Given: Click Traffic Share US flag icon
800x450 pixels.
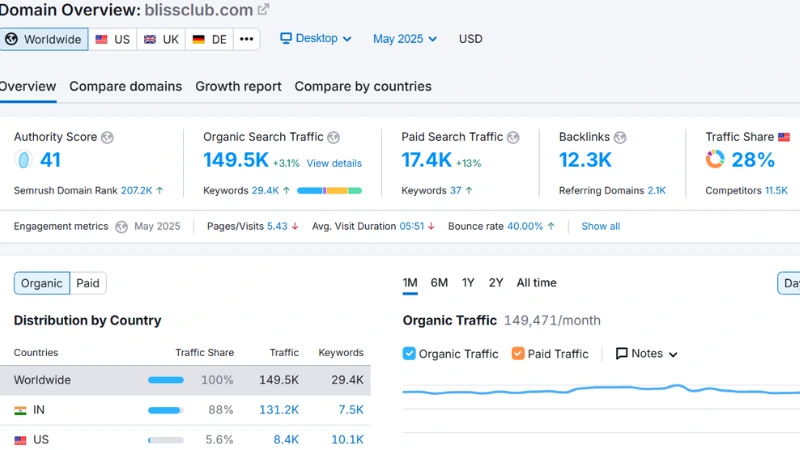Looking at the screenshot, I should tap(784, 137).
